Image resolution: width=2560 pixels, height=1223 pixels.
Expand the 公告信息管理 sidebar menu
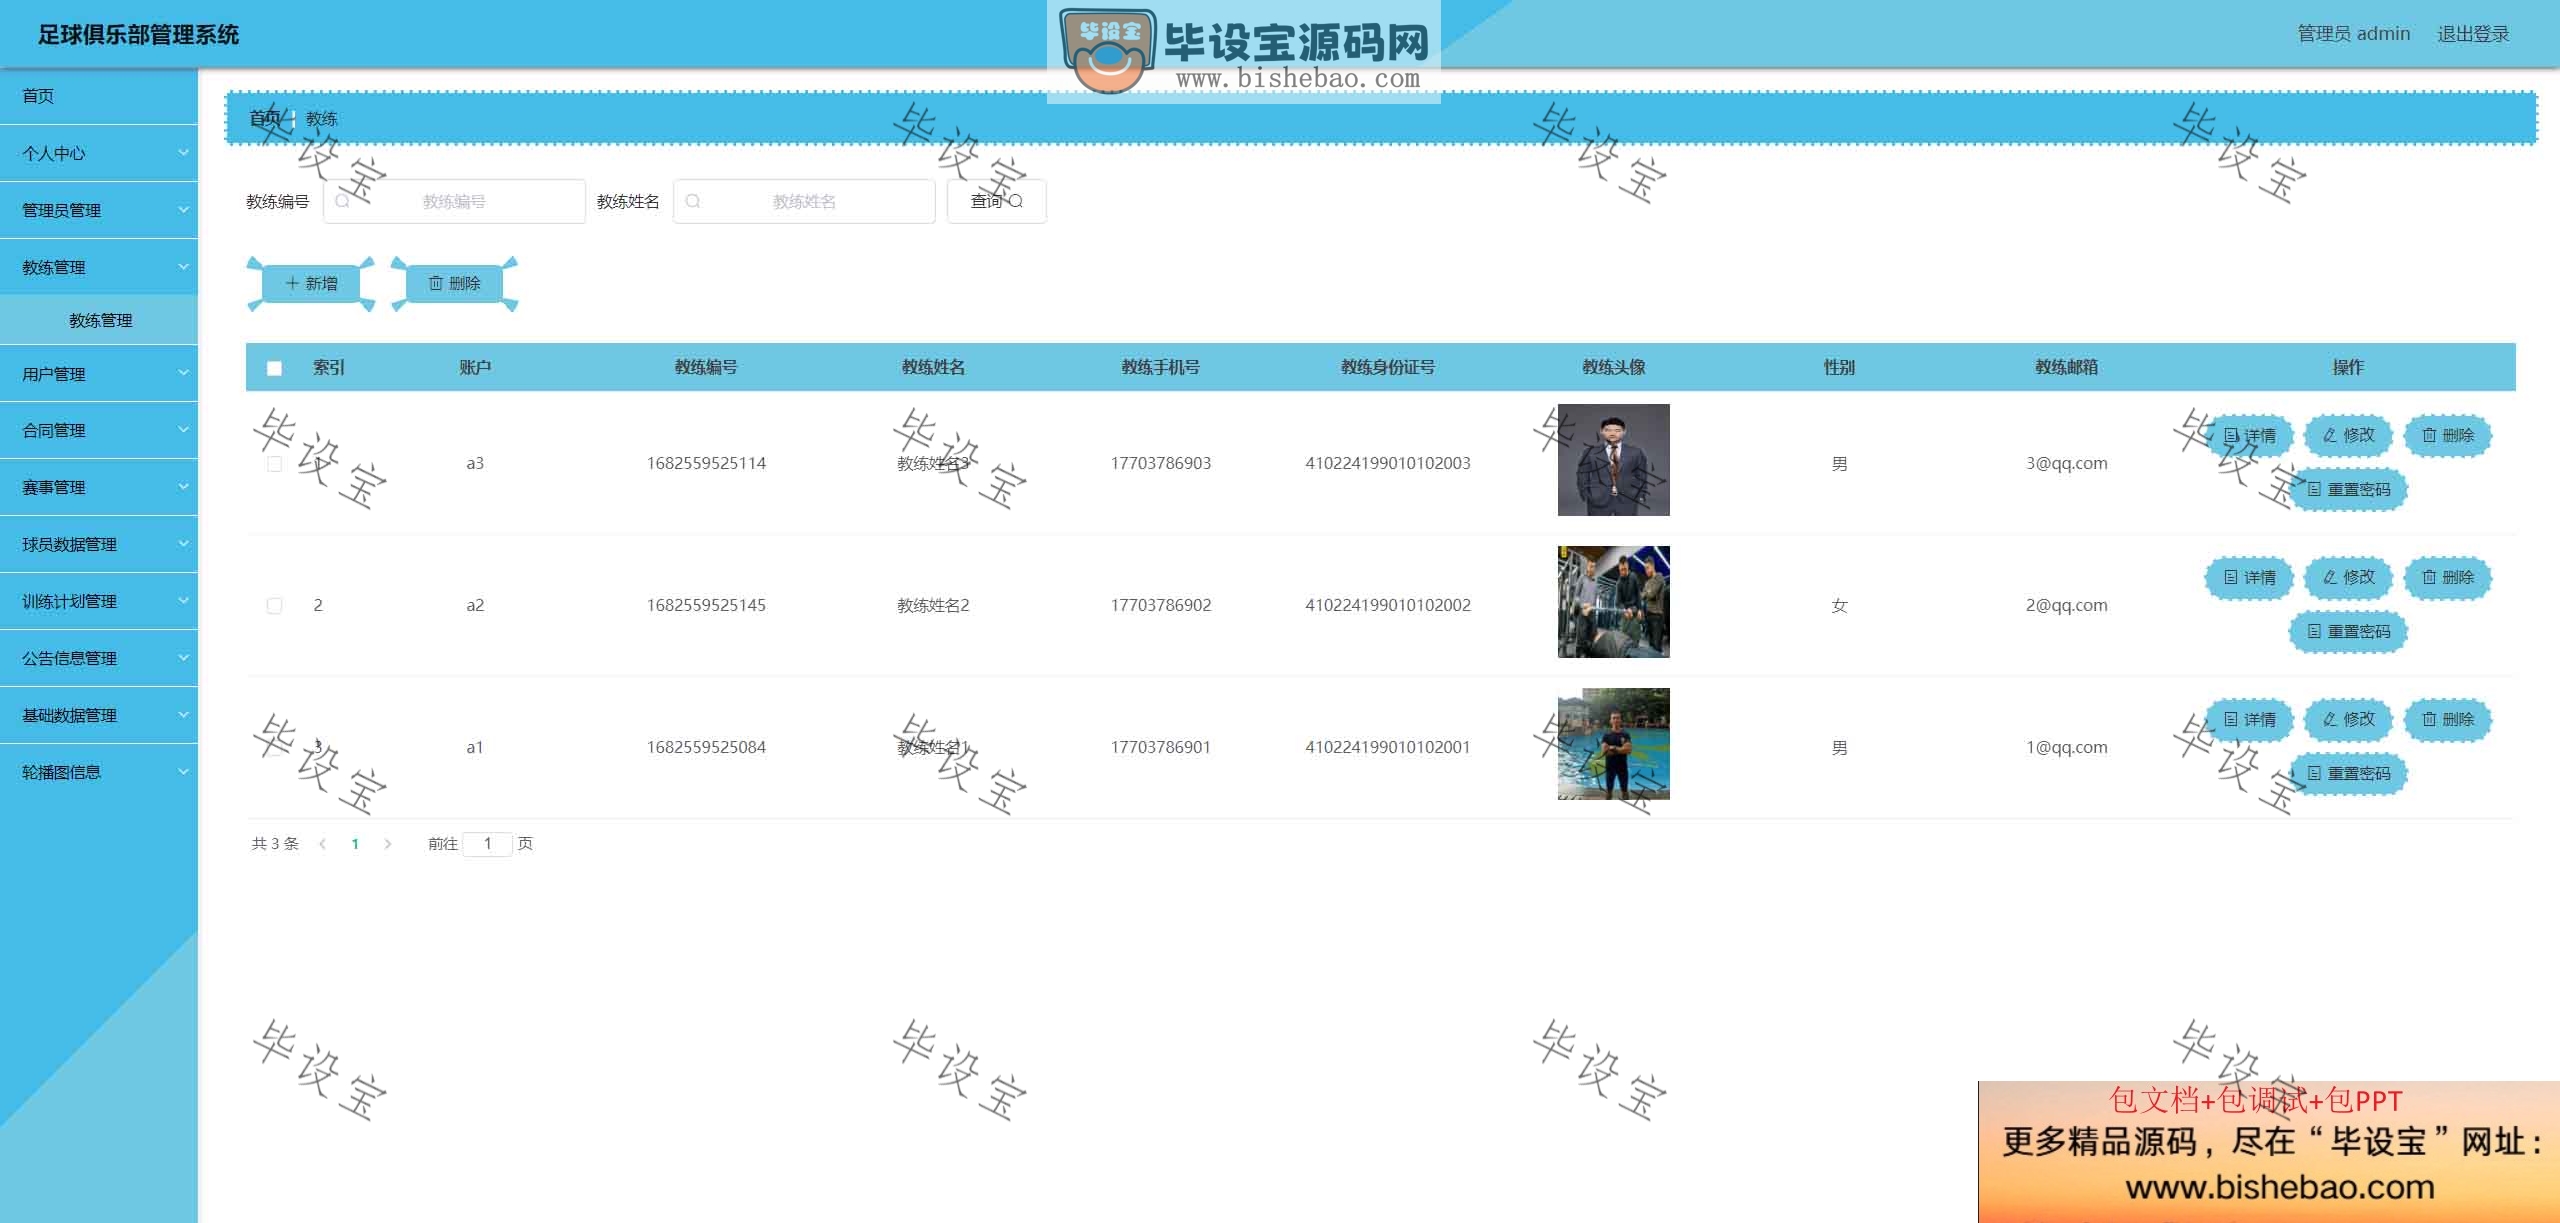click(x=99, y=658)
